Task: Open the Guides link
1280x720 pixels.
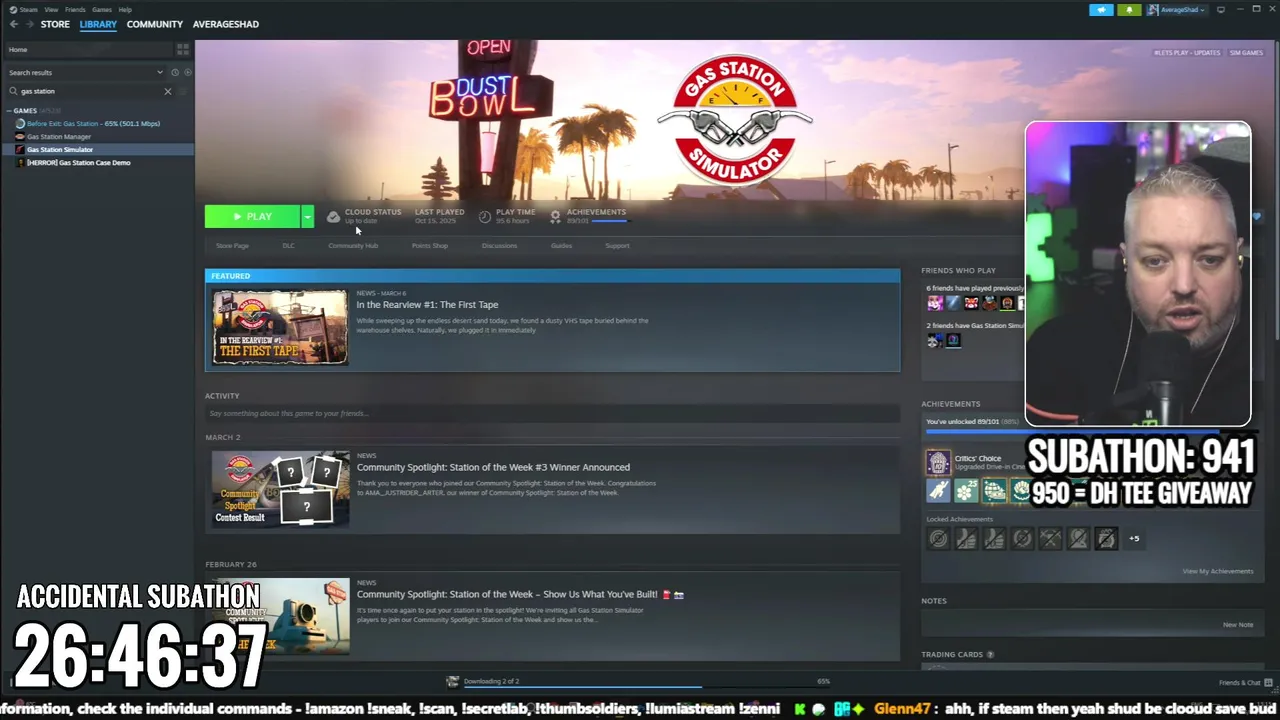Action: click(x=561, y=245)
